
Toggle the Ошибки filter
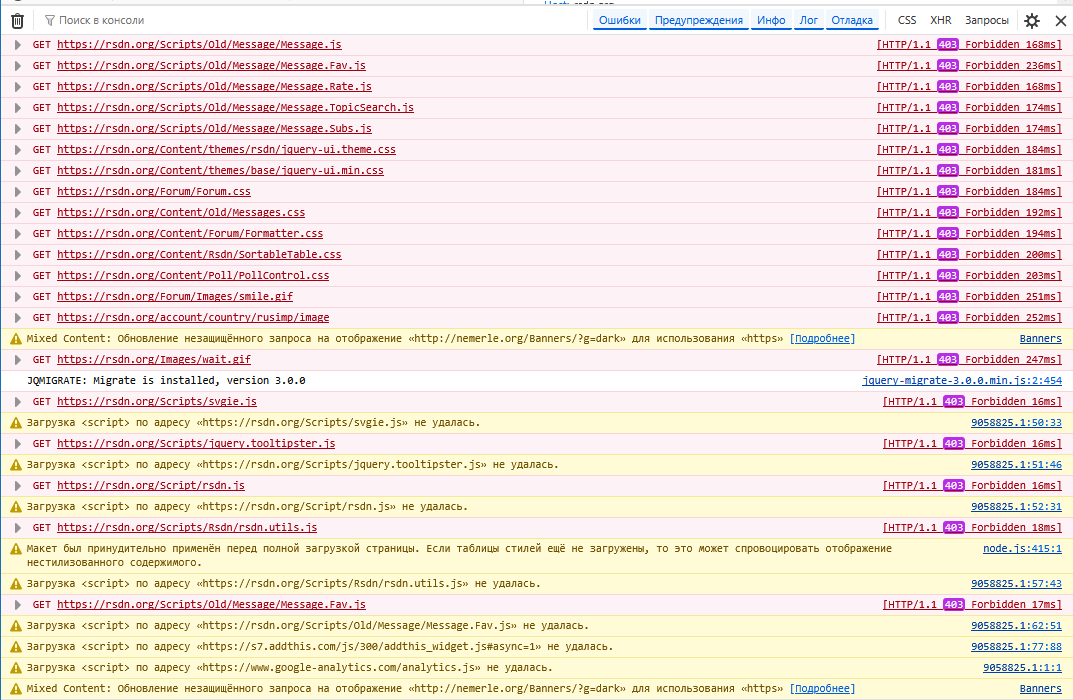pyautogui.click(x=619, y=20)
